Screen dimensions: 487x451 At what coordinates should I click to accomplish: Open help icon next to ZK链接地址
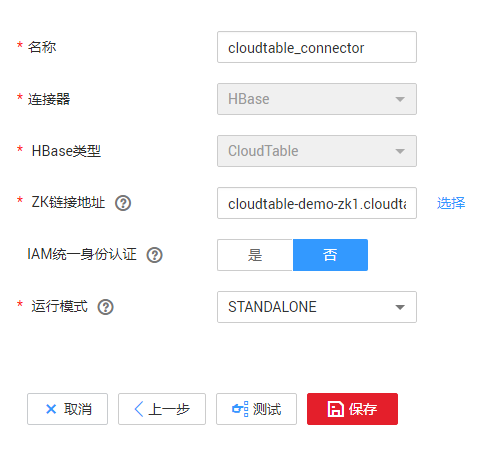click(123, 203)
